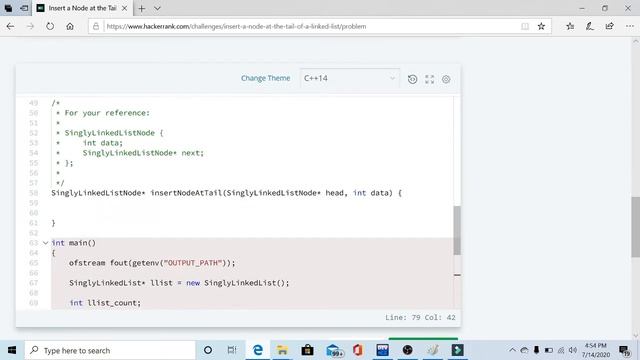The width and height of the screenshot is (640, 360).
Task: Open File Explorer from the taskbar
Action: [x=282, y=350]
